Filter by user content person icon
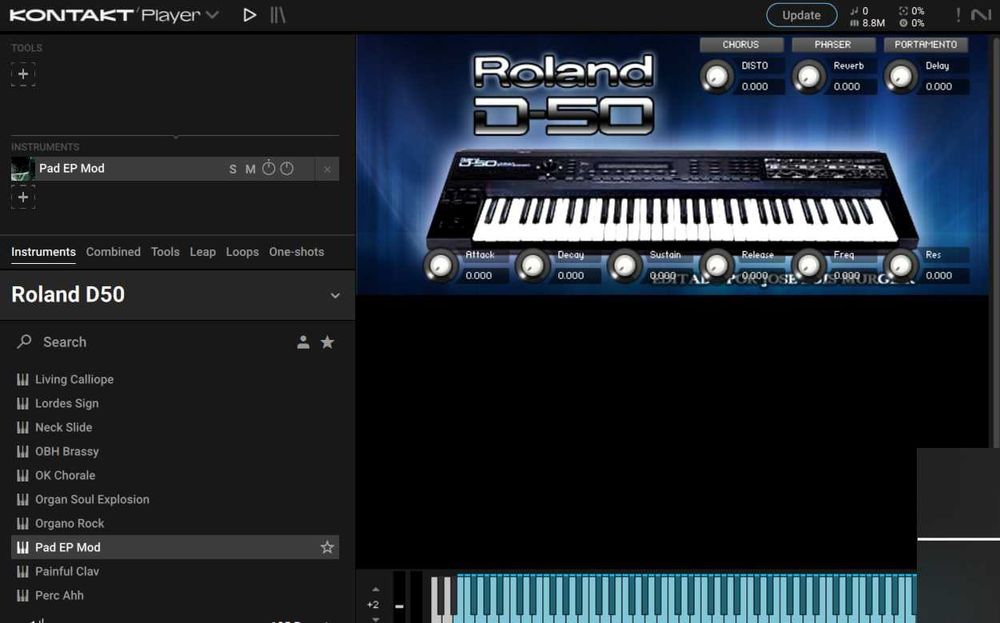 click(x=303, y=342)
